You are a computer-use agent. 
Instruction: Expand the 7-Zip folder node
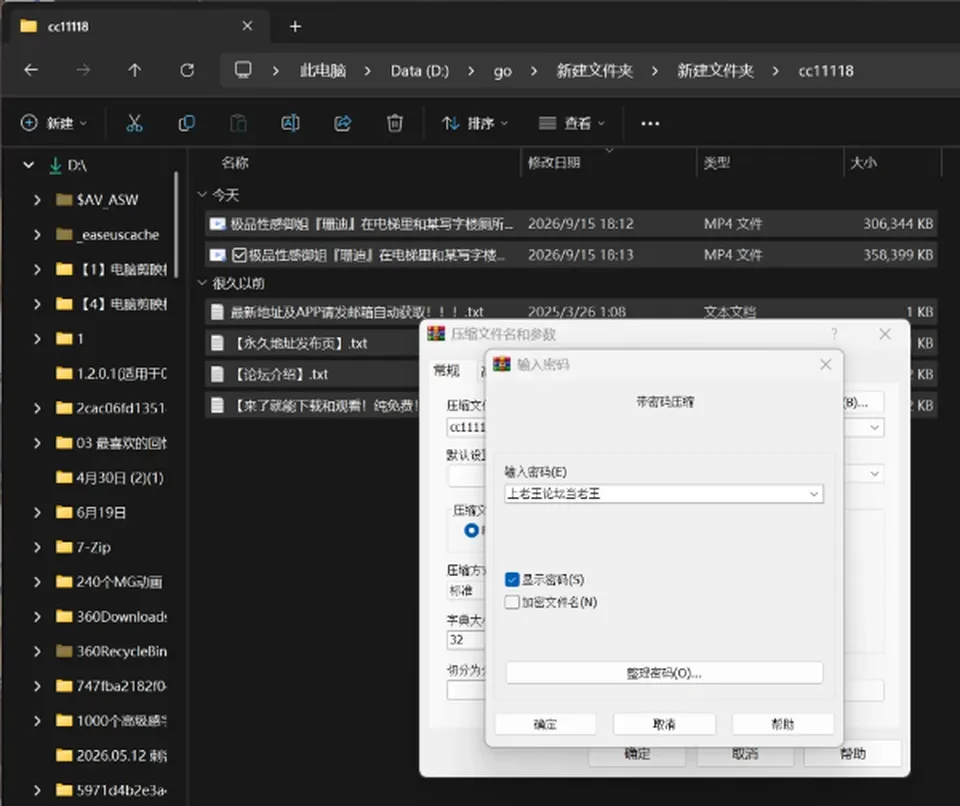coord(37,547)
